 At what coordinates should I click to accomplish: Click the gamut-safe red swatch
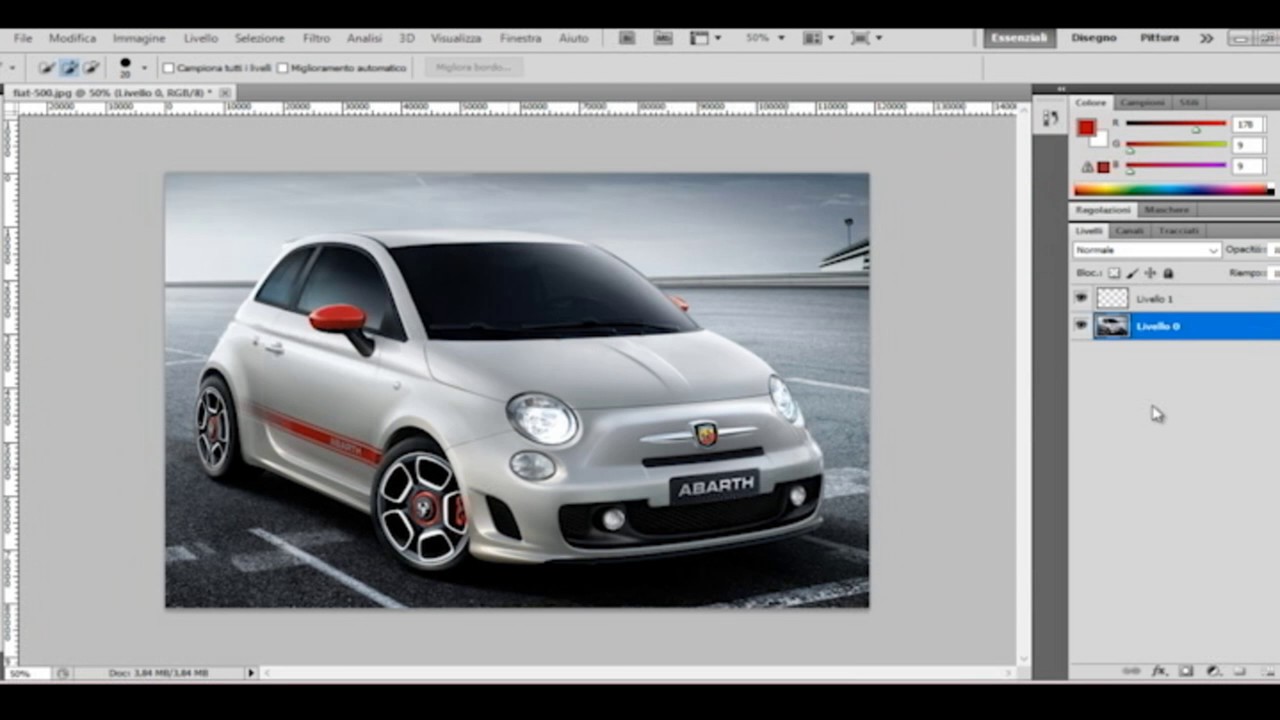point(1103,167)
